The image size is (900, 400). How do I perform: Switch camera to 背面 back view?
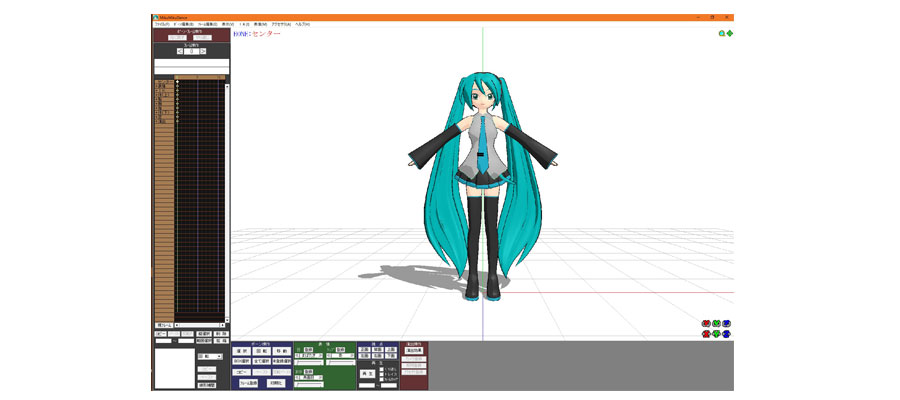click(x=378, y=349)
